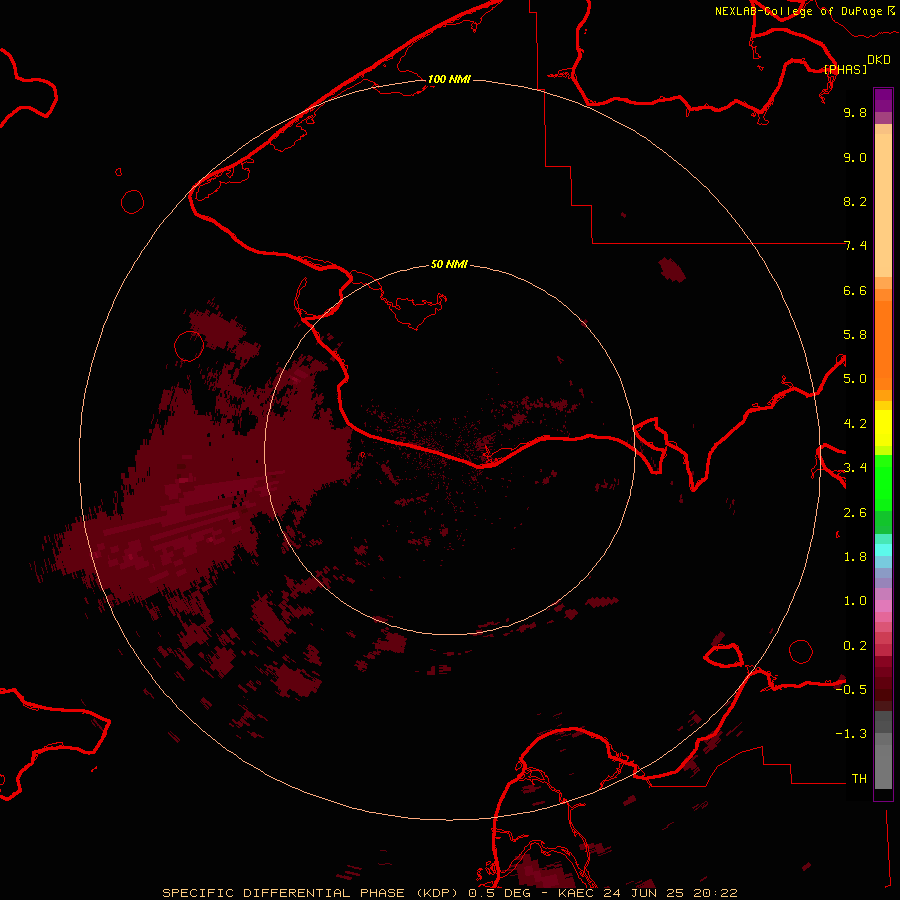This screenshot has height=900, width=900.
Task: Click the 0.2 scale value
Action: tap(855, 646)
